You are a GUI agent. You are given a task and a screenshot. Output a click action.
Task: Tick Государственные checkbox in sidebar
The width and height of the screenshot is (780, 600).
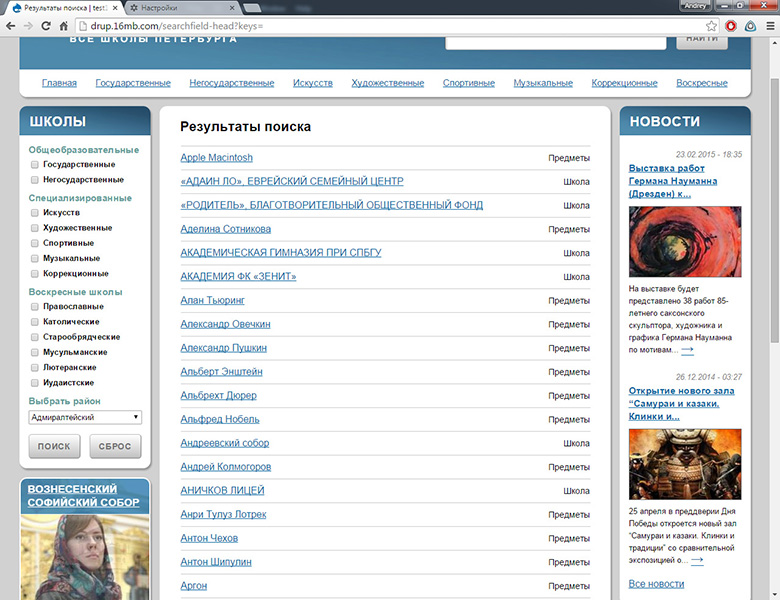[34, 165]
